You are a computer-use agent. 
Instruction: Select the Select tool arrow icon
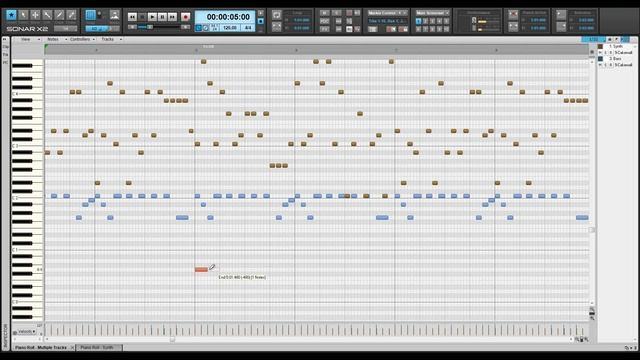tap(23, 15)
